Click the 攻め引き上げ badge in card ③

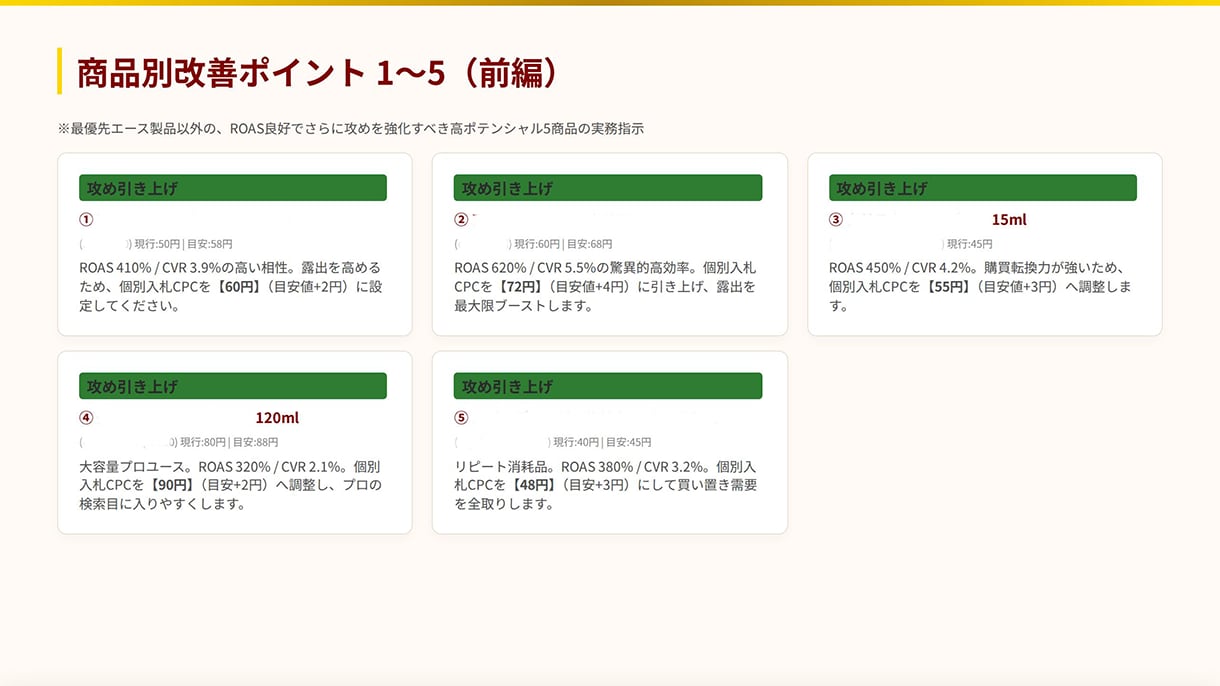click(x=983, y=188)
